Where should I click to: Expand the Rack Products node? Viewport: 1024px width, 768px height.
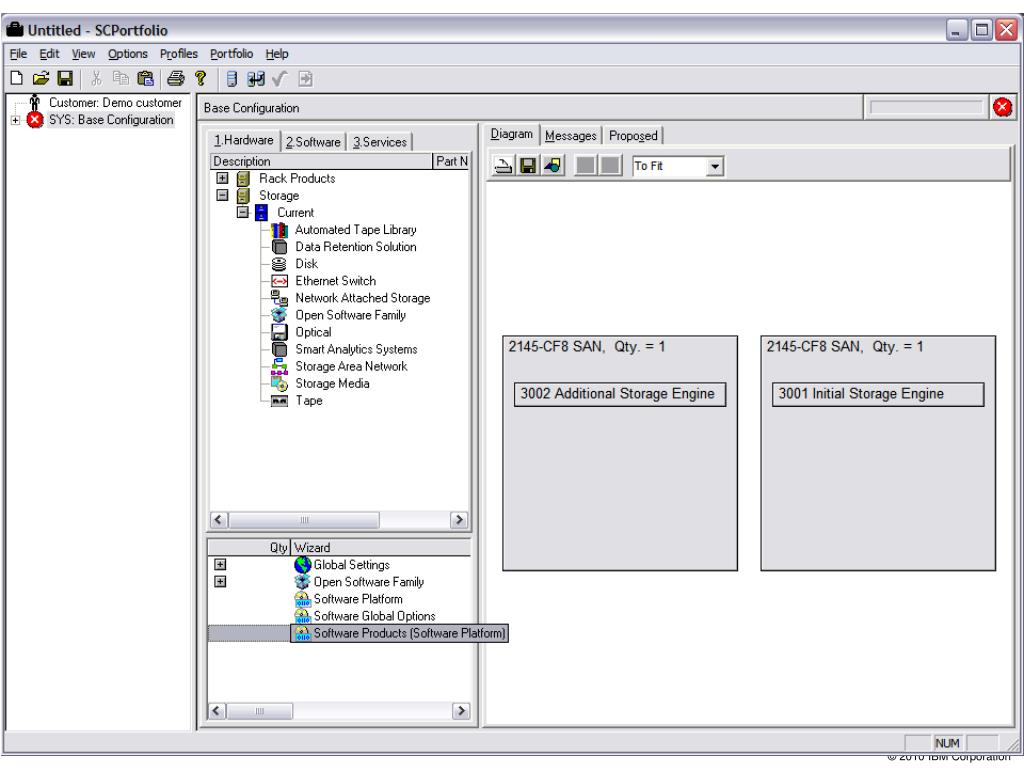pos(222,178)
